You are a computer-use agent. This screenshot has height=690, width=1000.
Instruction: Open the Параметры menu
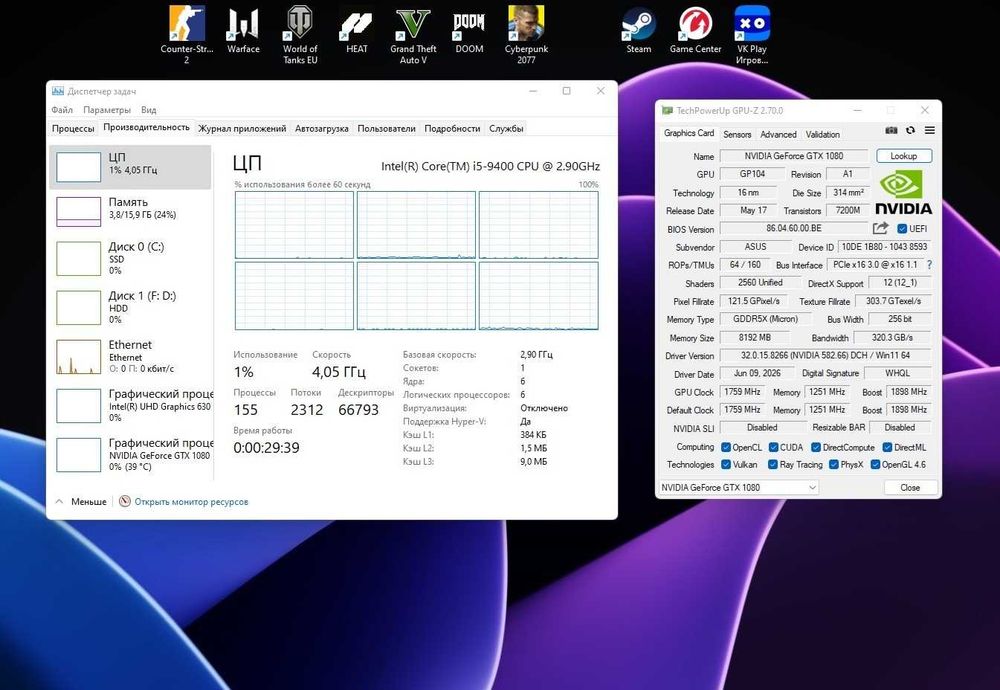(107, 110)
